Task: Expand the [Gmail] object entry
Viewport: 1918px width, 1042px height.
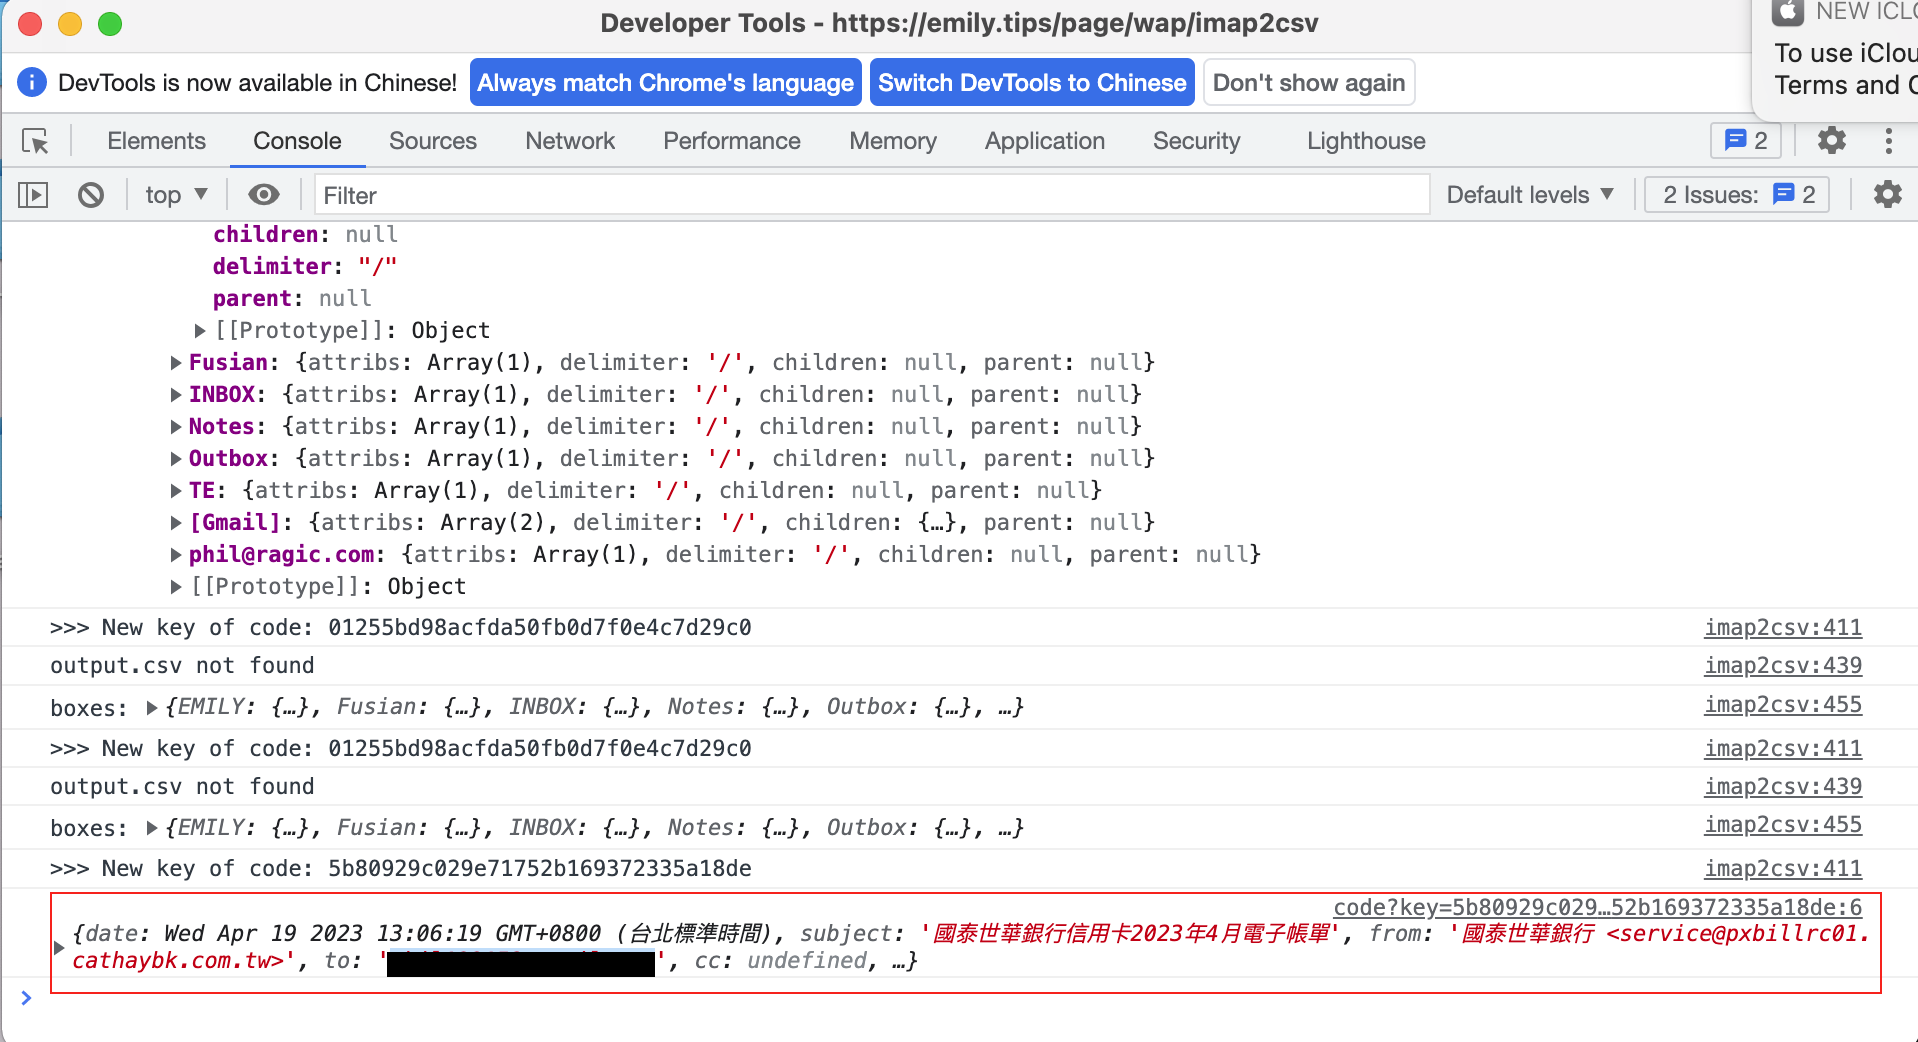Action: 176,523
